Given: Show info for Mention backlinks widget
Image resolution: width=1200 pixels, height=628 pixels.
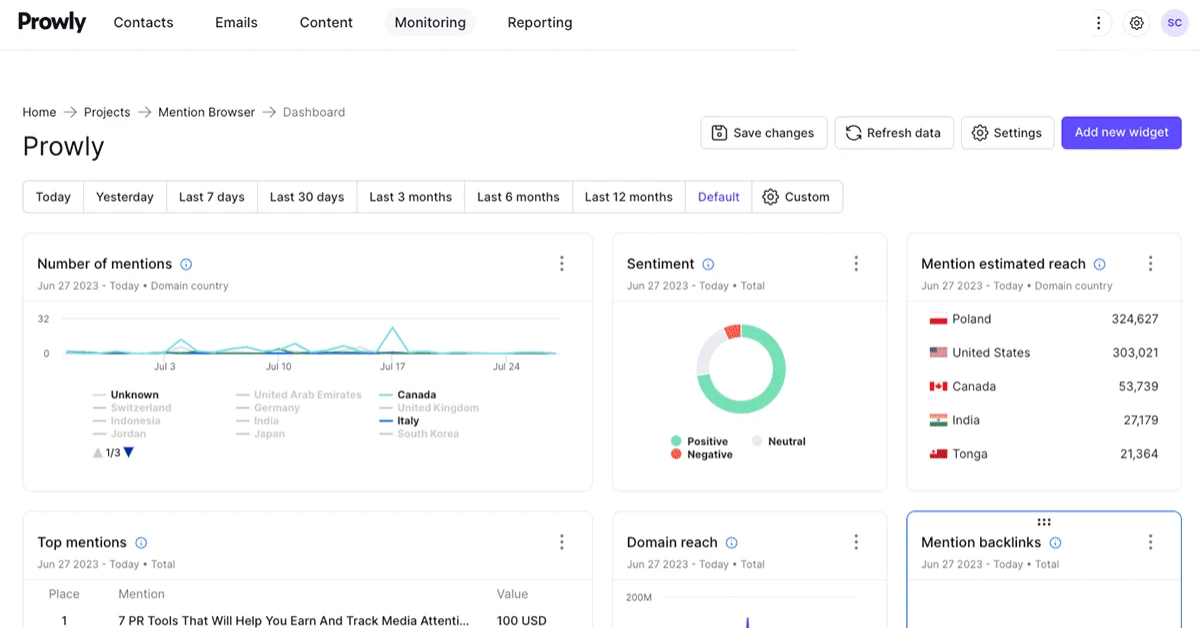Looking at the screenshot, I should click(x=1056, y=543).
